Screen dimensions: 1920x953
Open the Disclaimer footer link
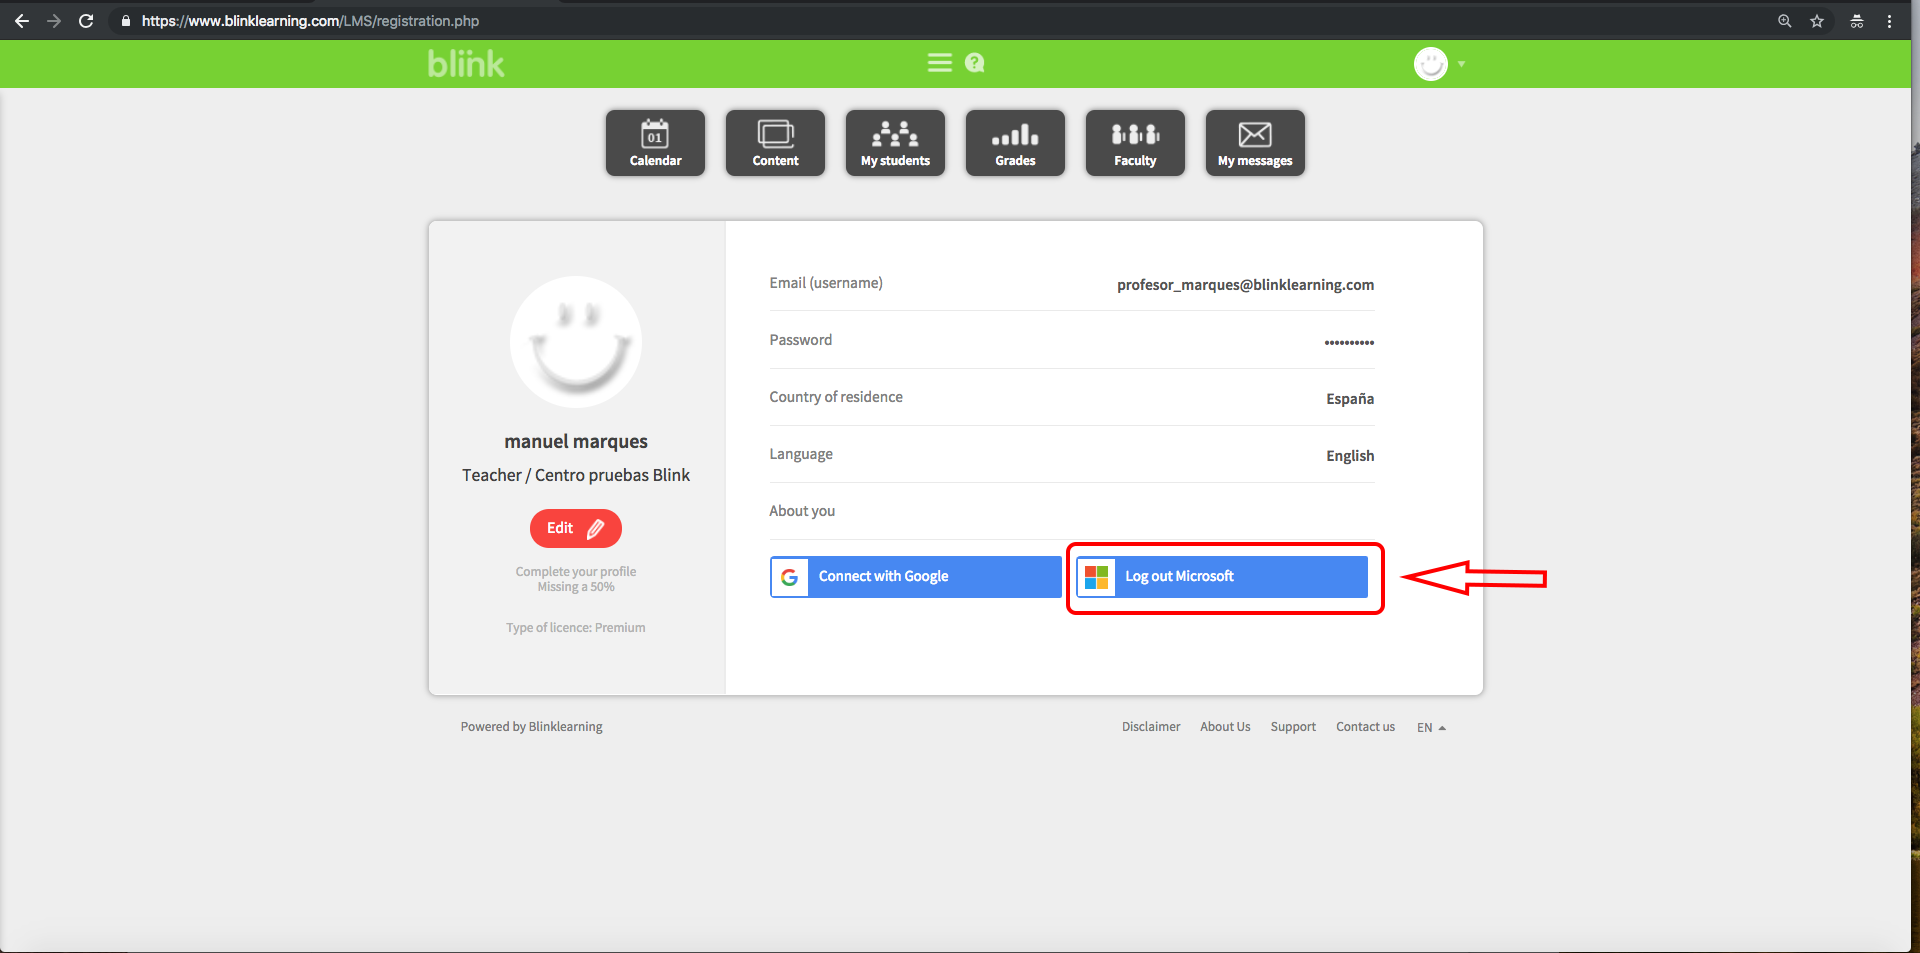(1150, 727)
